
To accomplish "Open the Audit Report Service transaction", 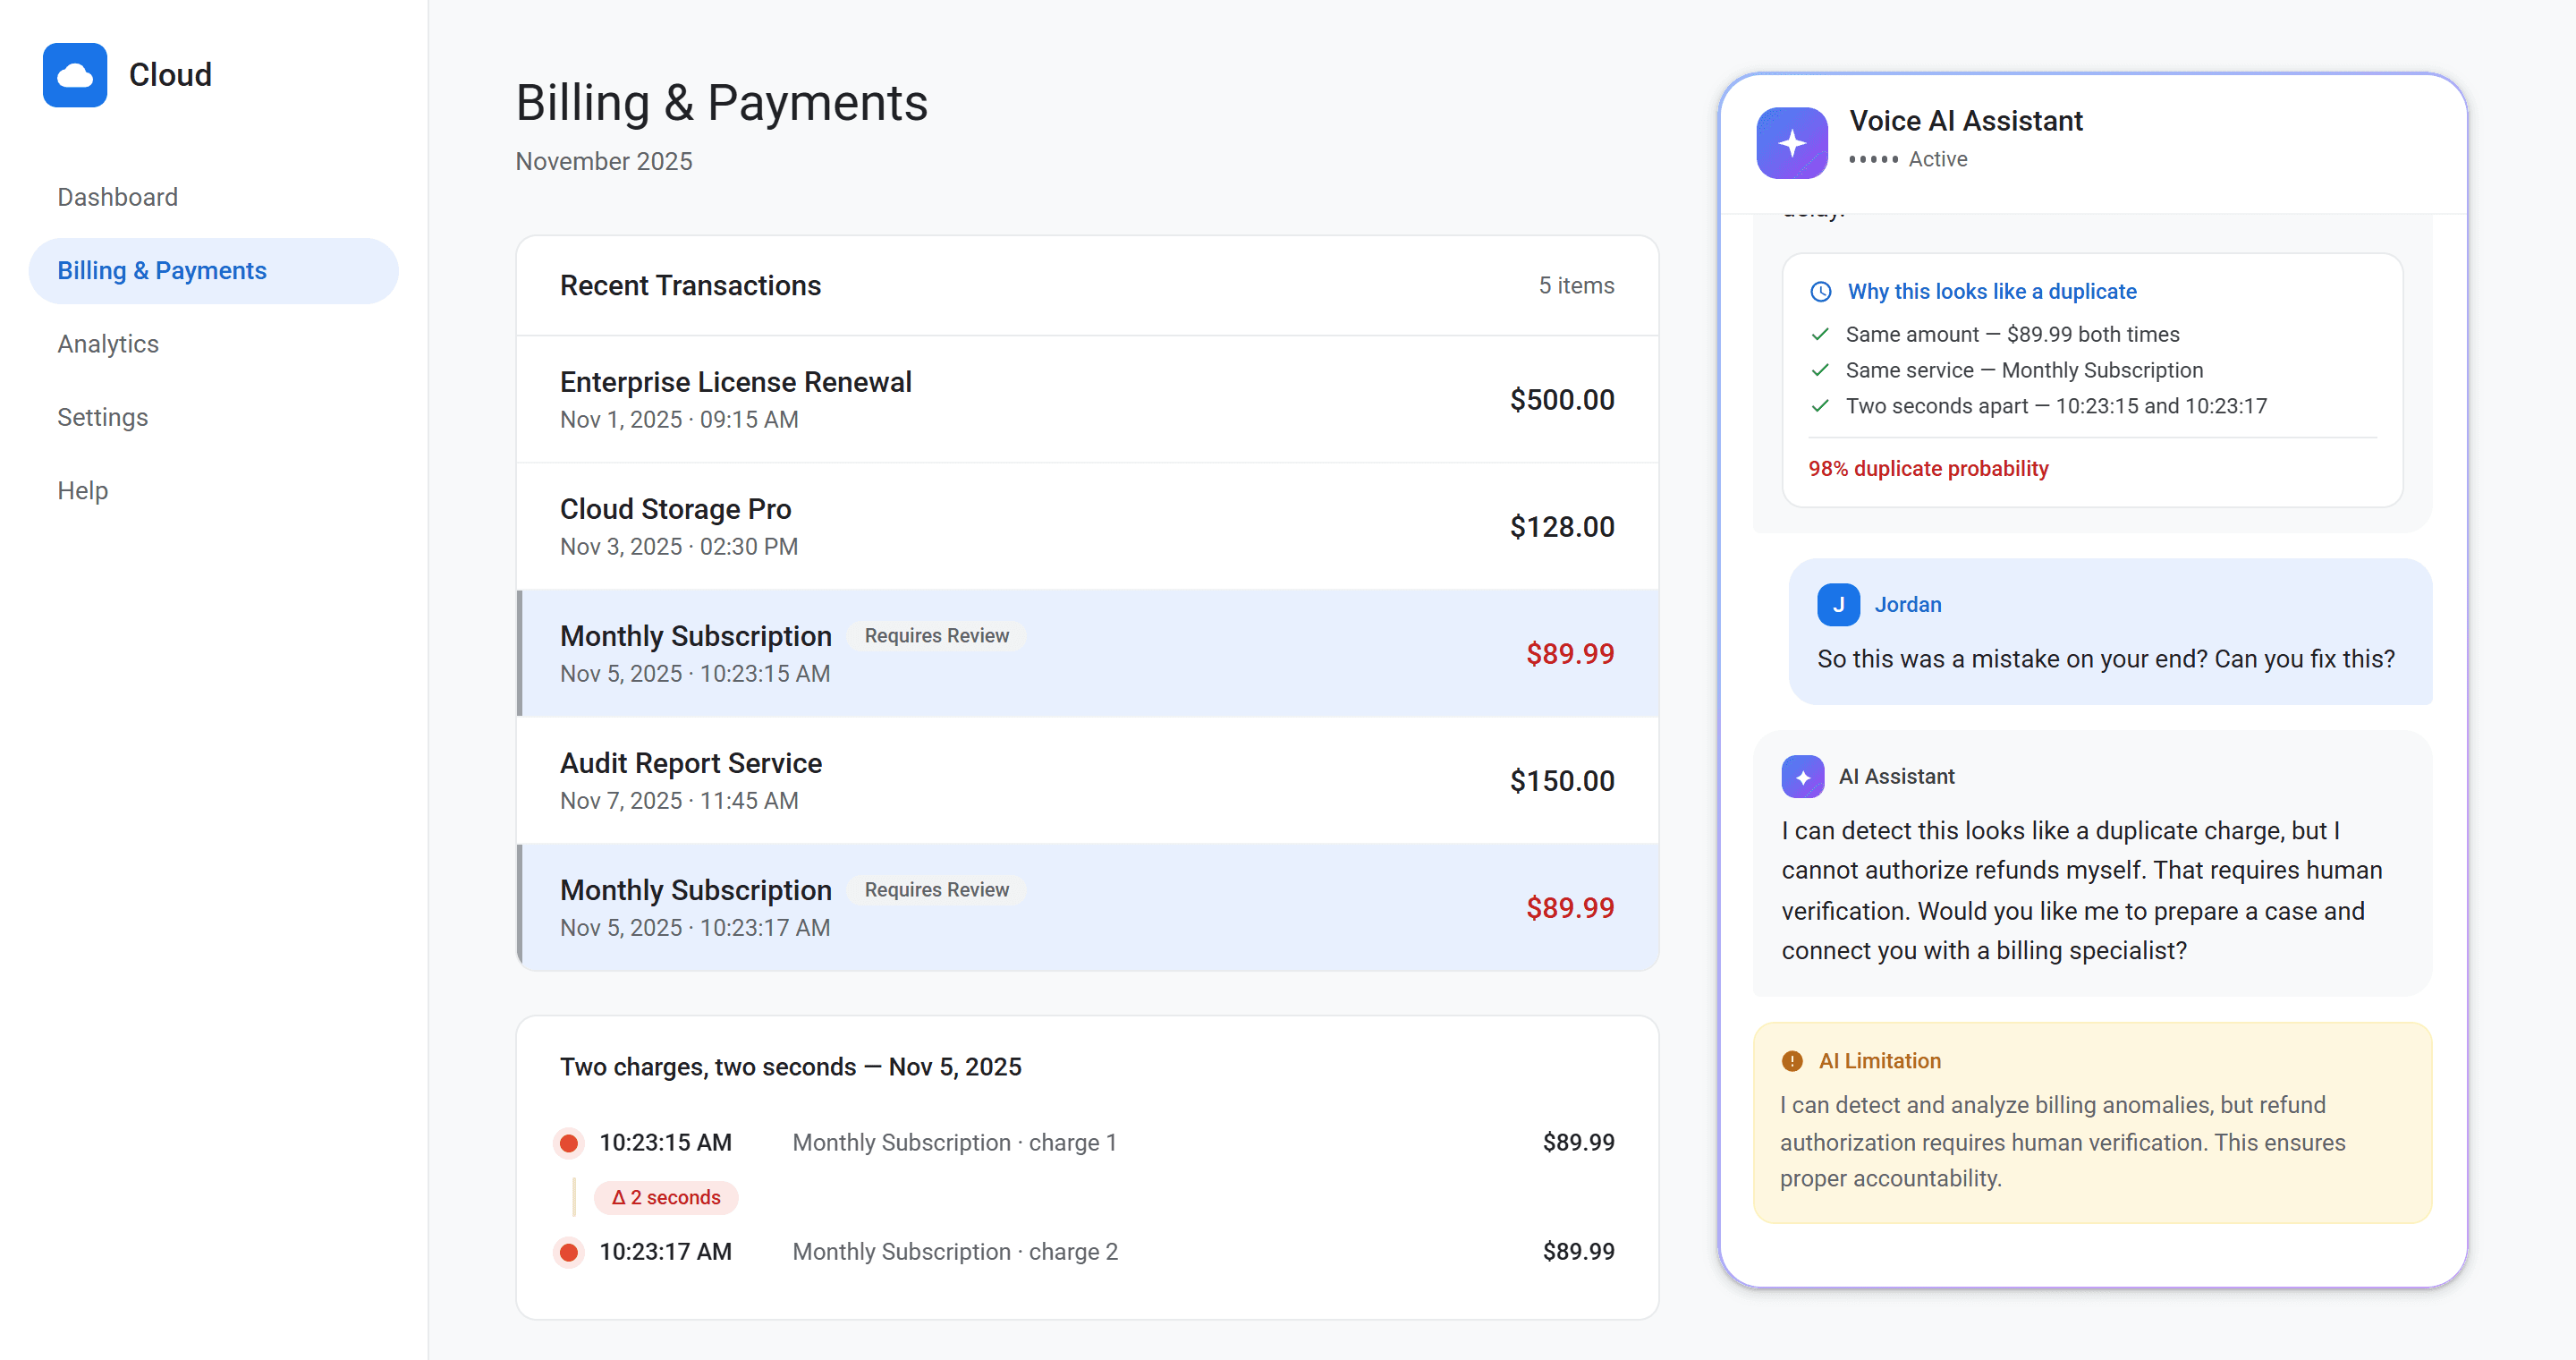I will [1087, 781].
